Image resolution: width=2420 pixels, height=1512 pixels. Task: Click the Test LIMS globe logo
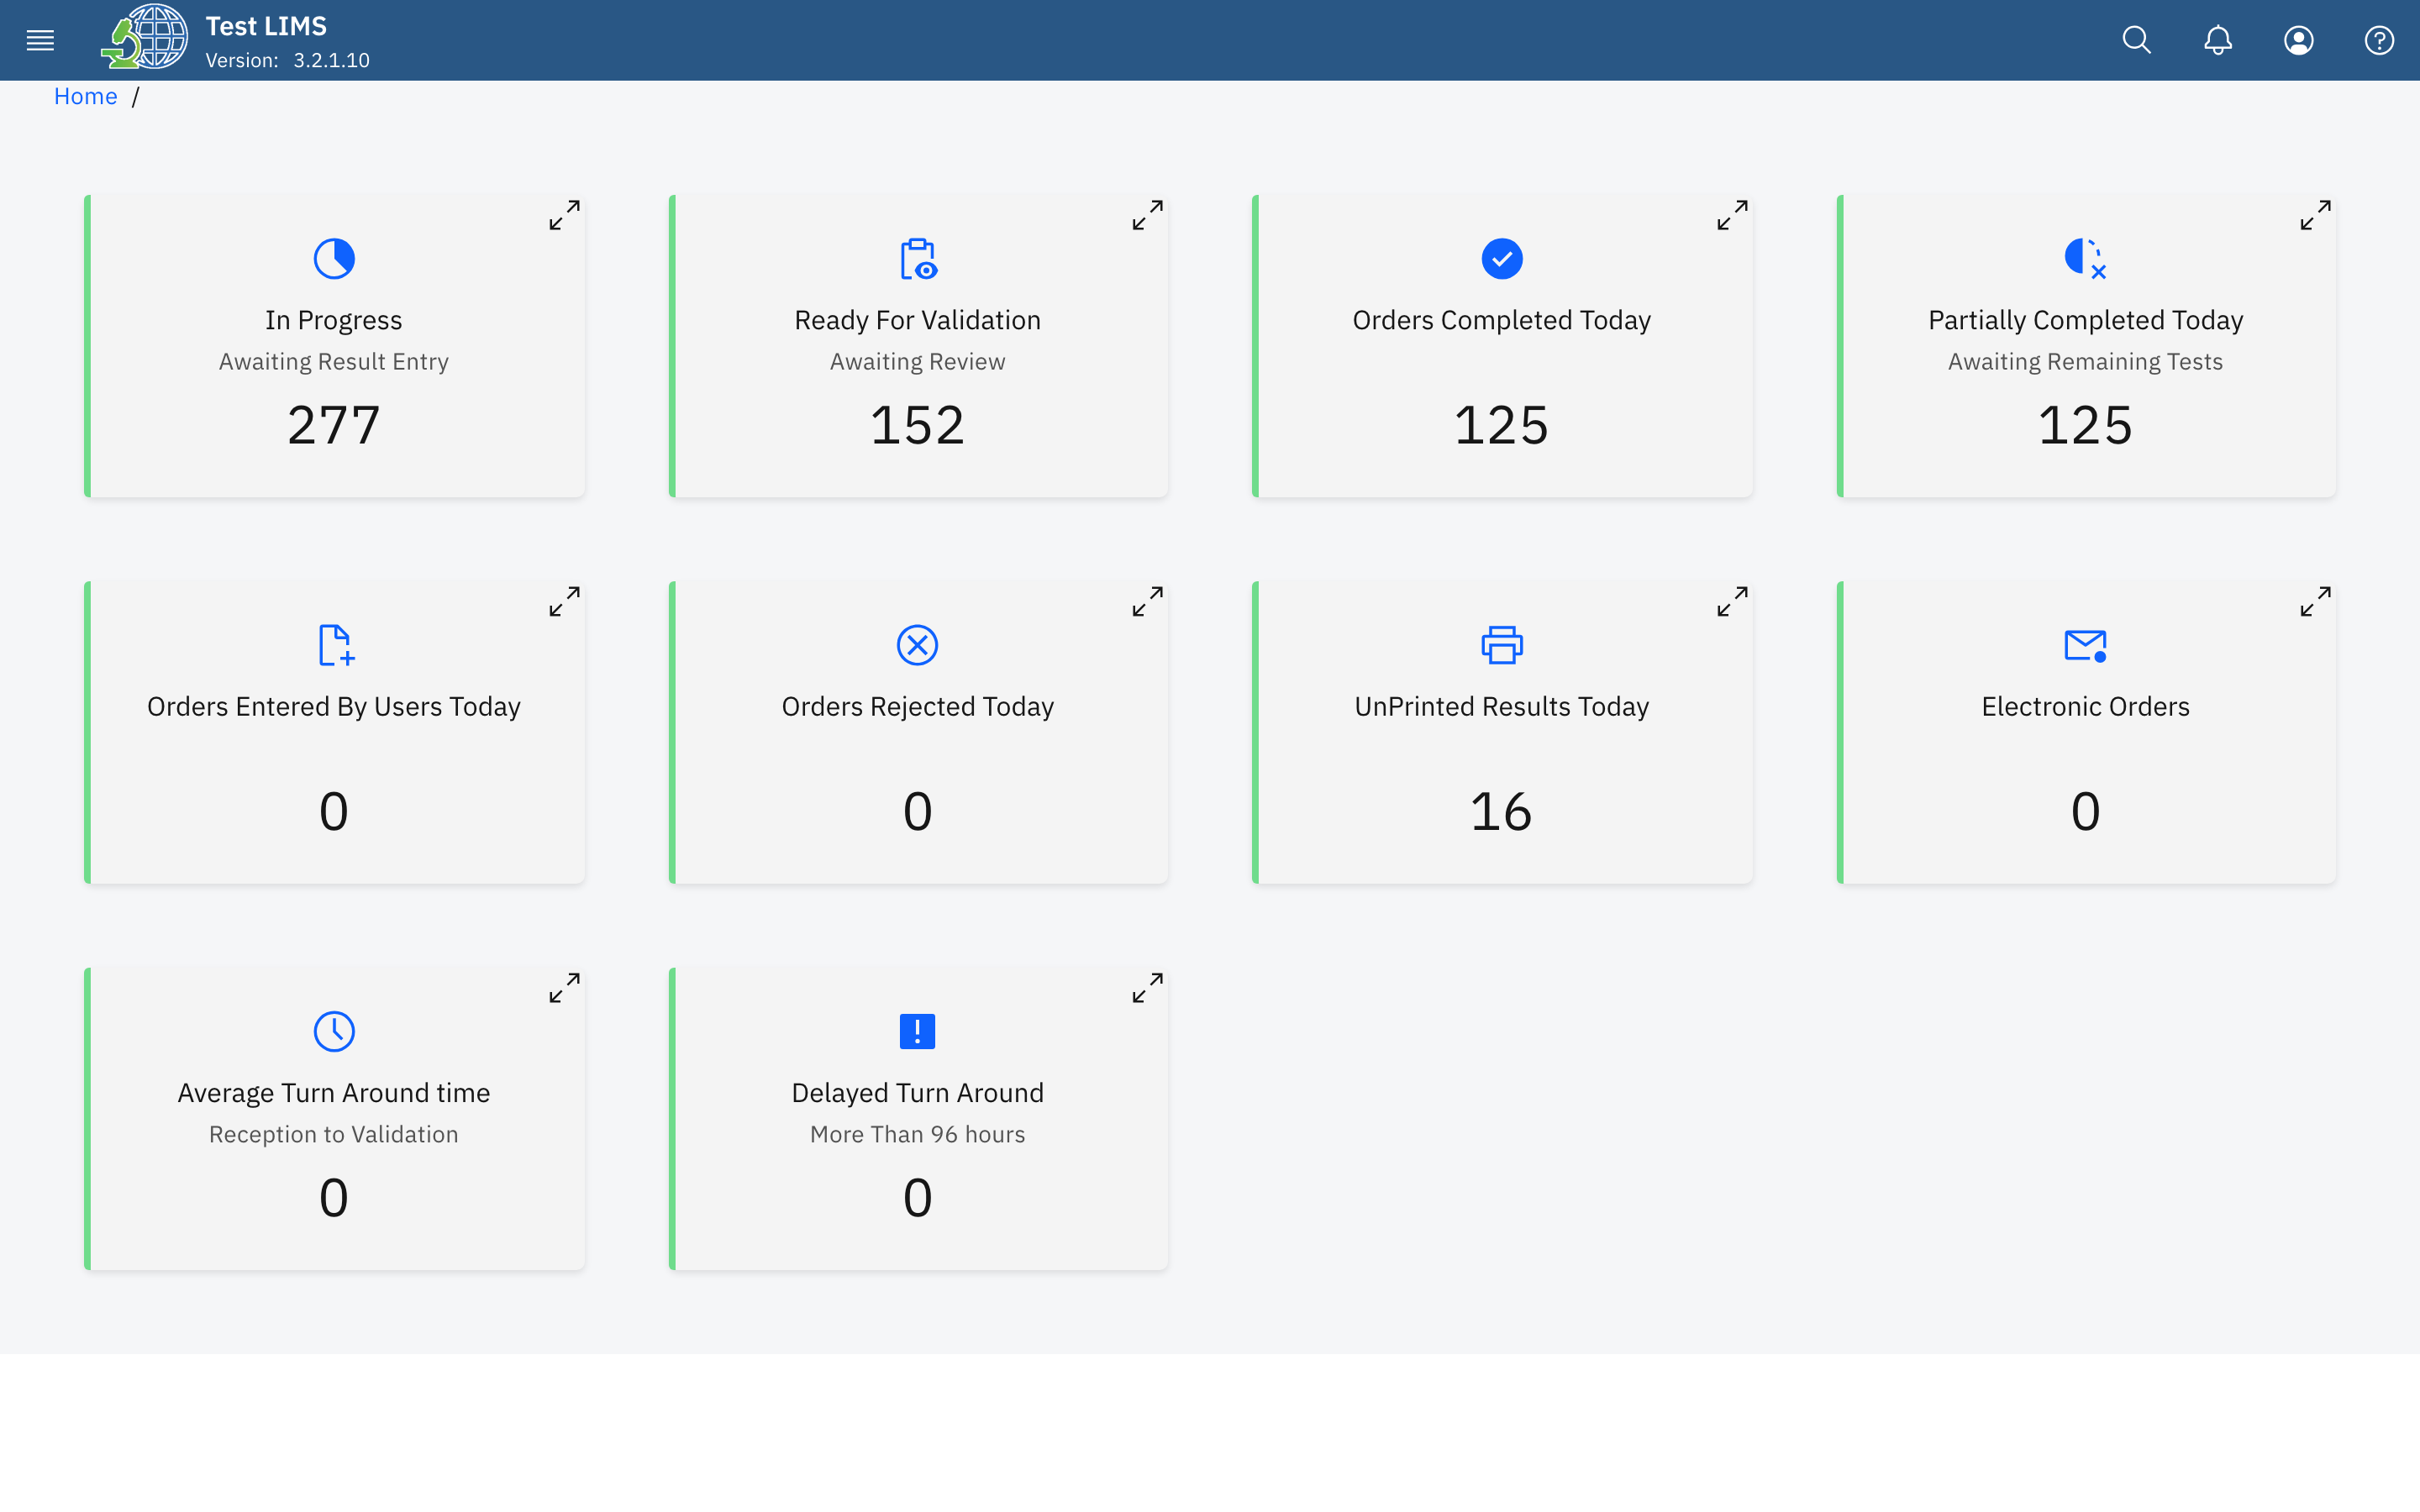pos(145,37)
